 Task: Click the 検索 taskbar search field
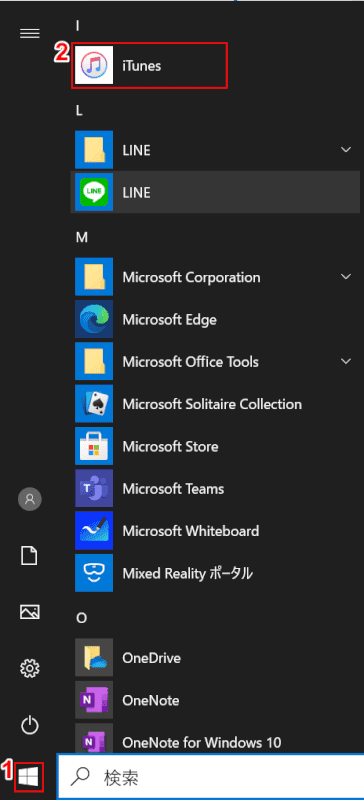[210, 778]
